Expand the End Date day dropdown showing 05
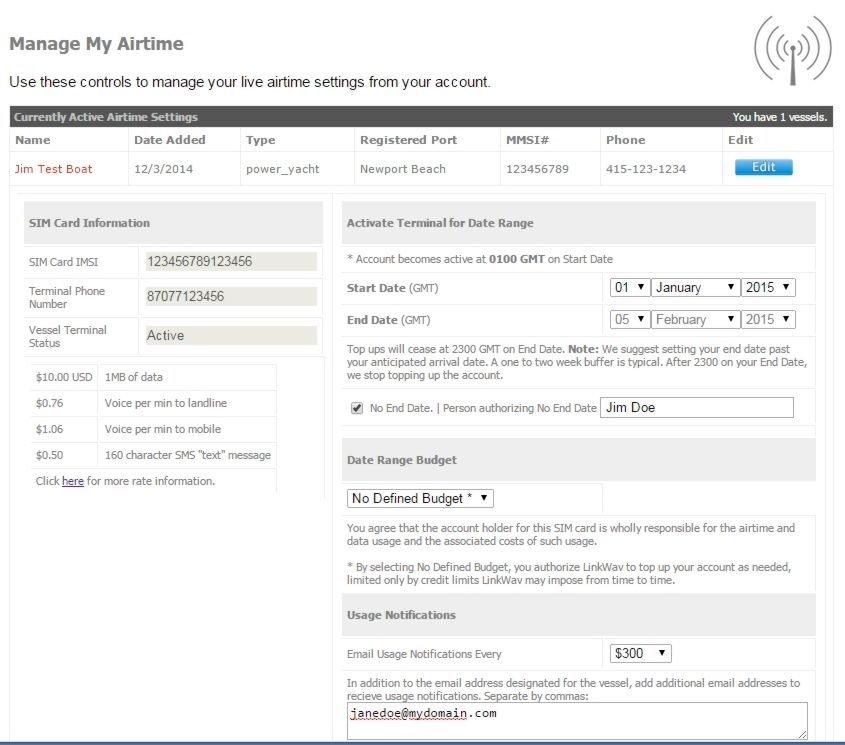The image size is (845, 745). tap(629, 319)
